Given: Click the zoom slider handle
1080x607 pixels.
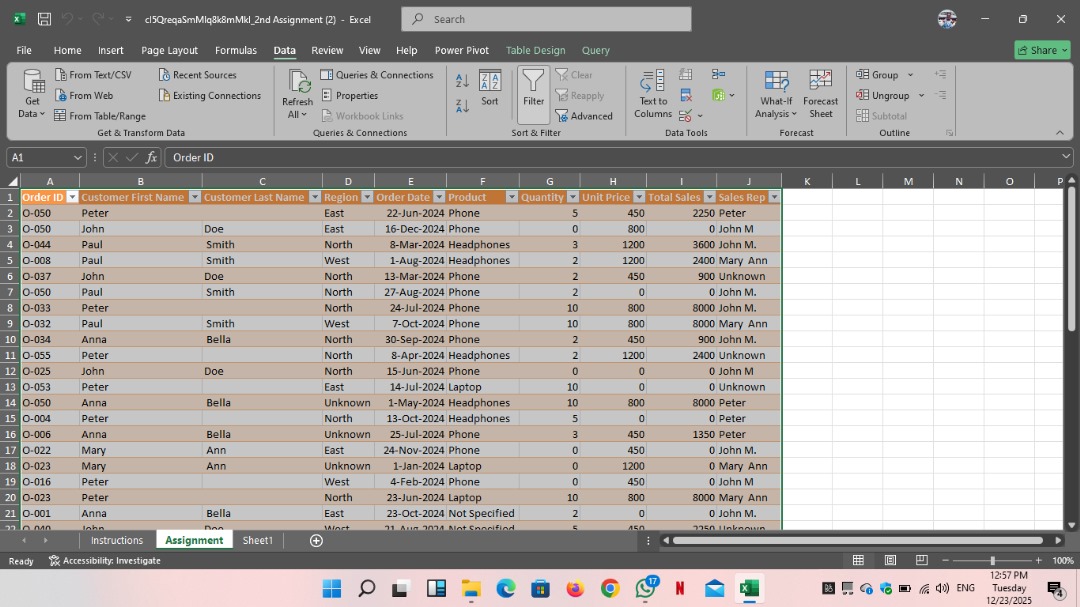Looking at the screenshot, I should tap(993, 561).
